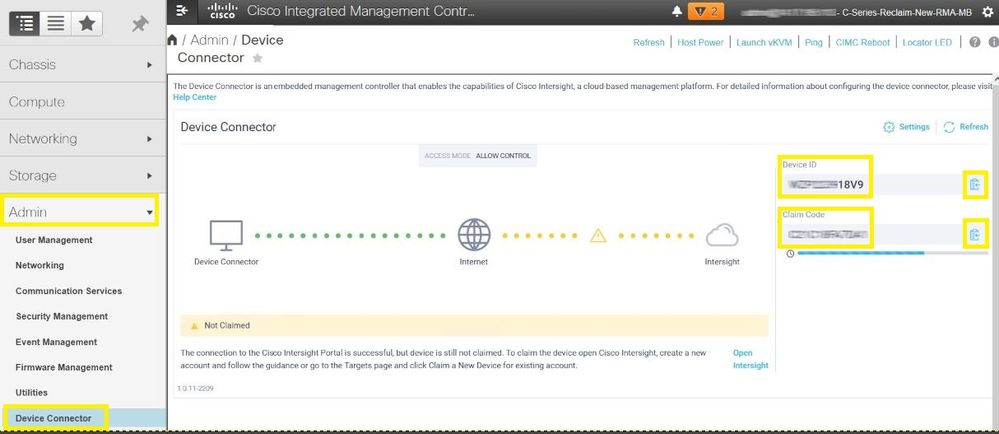Copy the Device ID to clipboard
Screen dimensions: 999x434
point(975,185)
